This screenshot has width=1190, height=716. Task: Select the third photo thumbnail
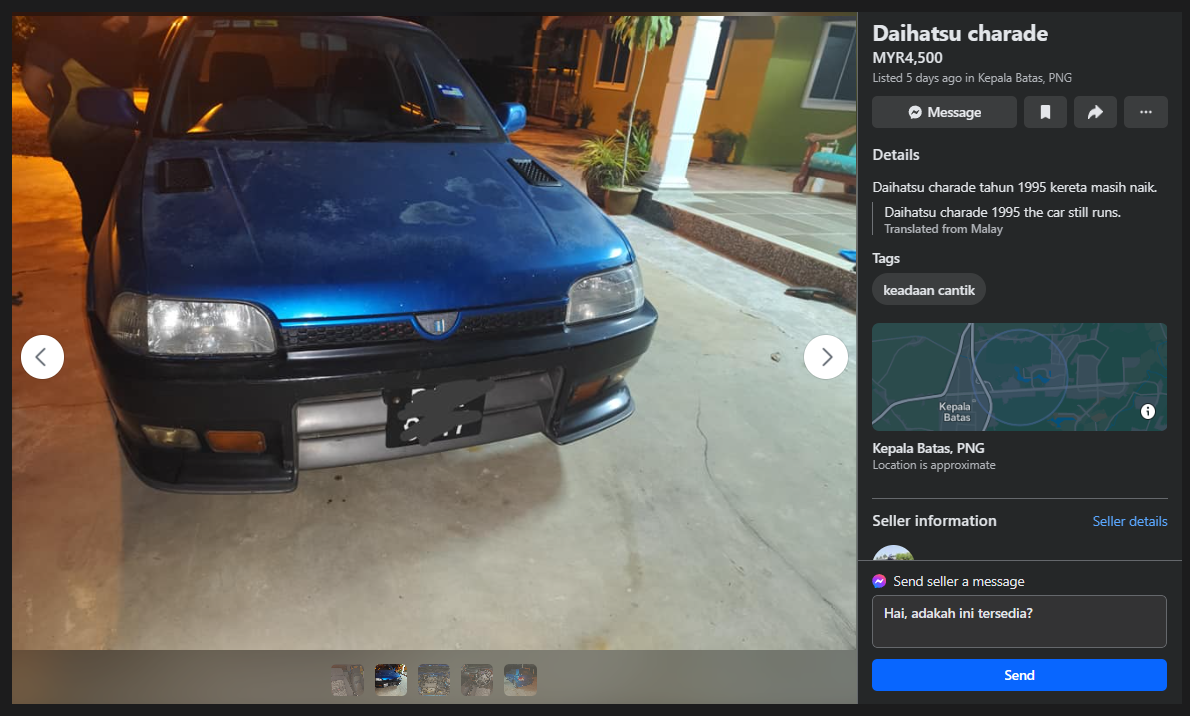(x=434, y=680)
